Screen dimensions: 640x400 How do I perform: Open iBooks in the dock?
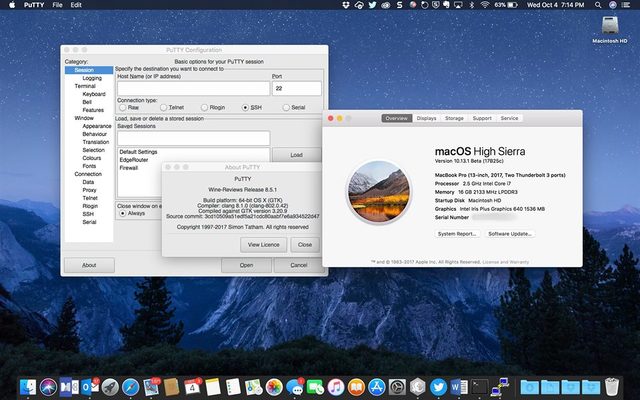(356, 387)
